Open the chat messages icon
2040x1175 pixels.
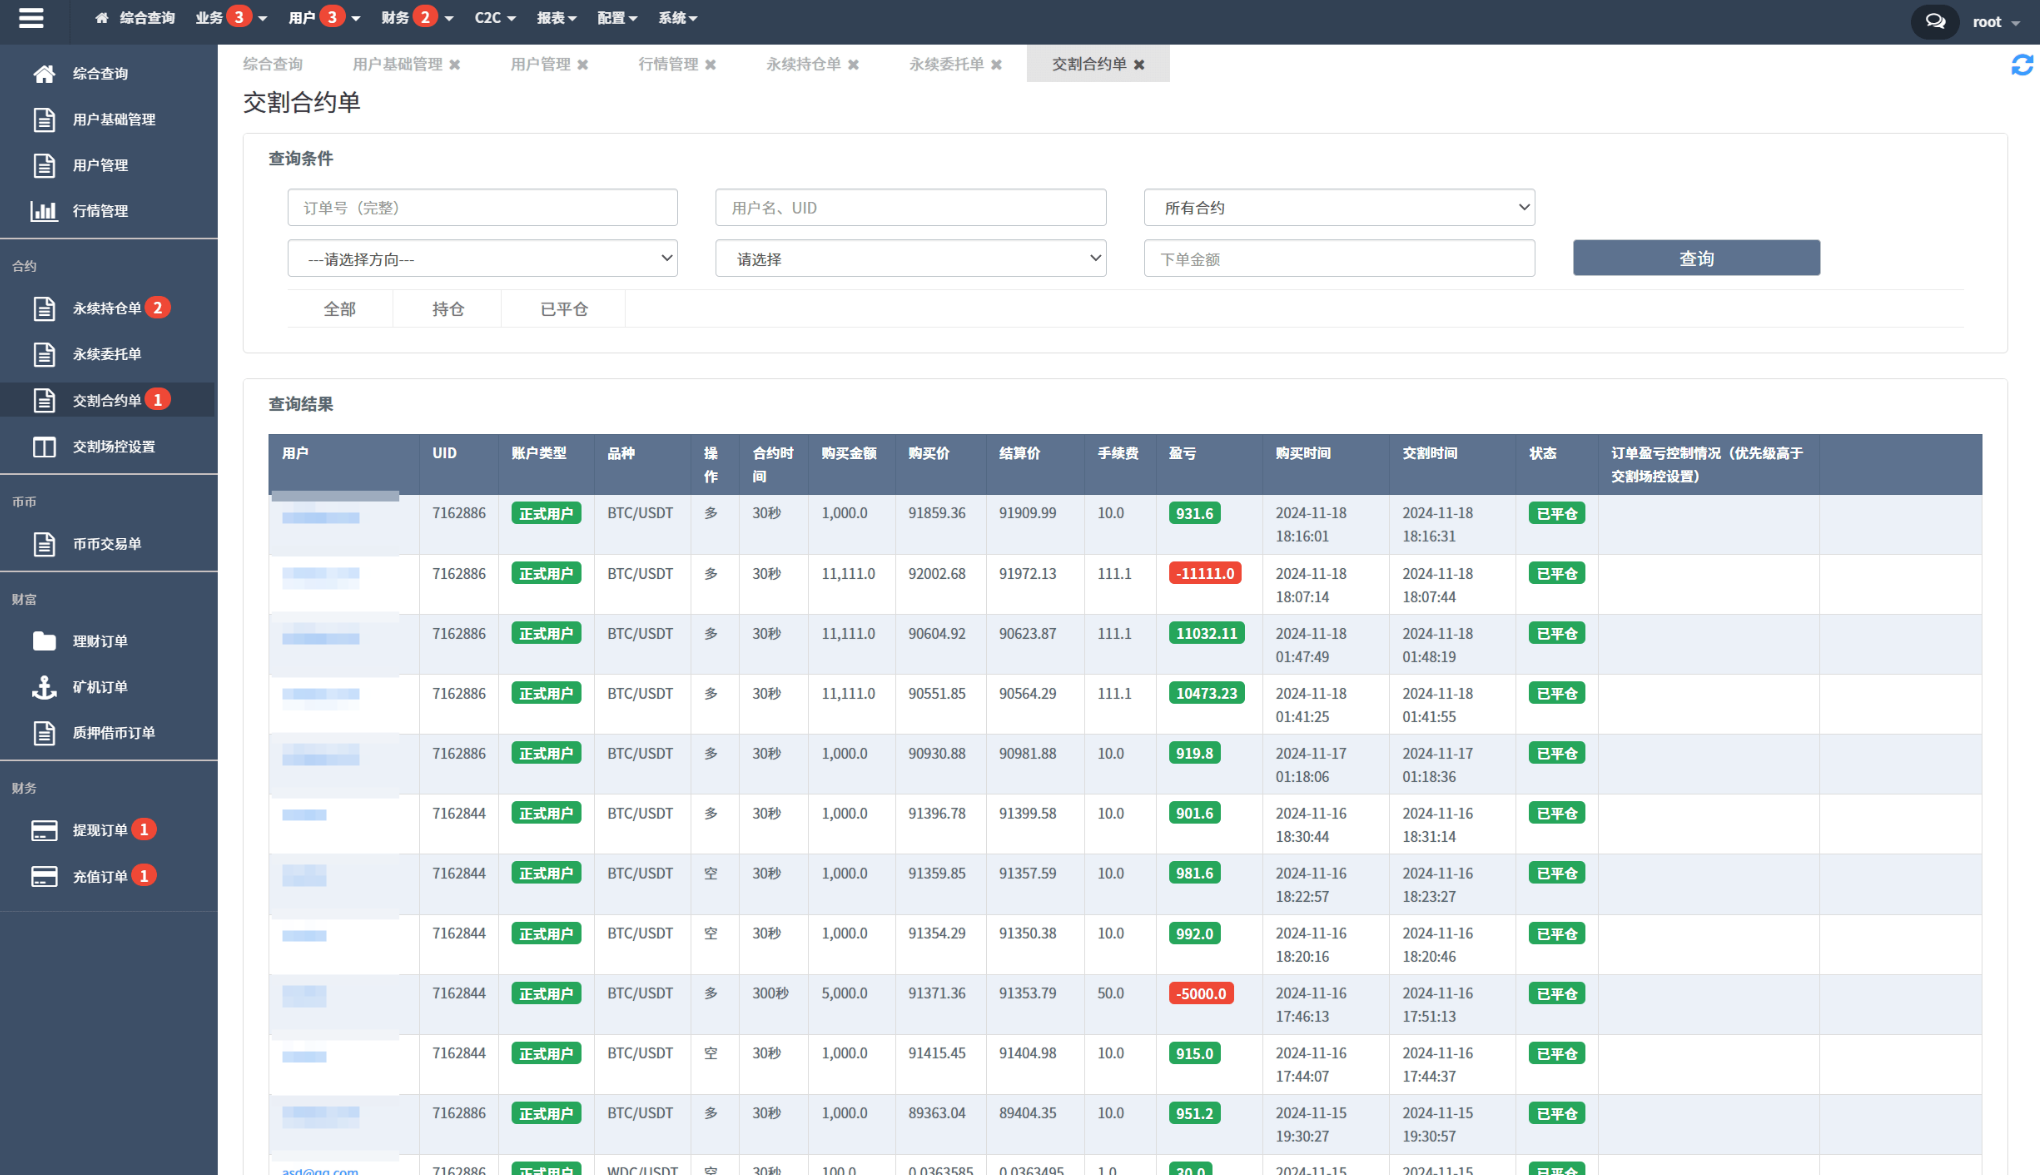coord(1935,21)
